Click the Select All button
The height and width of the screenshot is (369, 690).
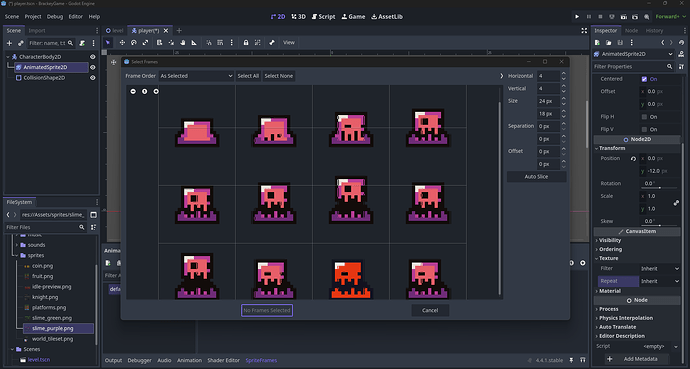tap(248, 76)
